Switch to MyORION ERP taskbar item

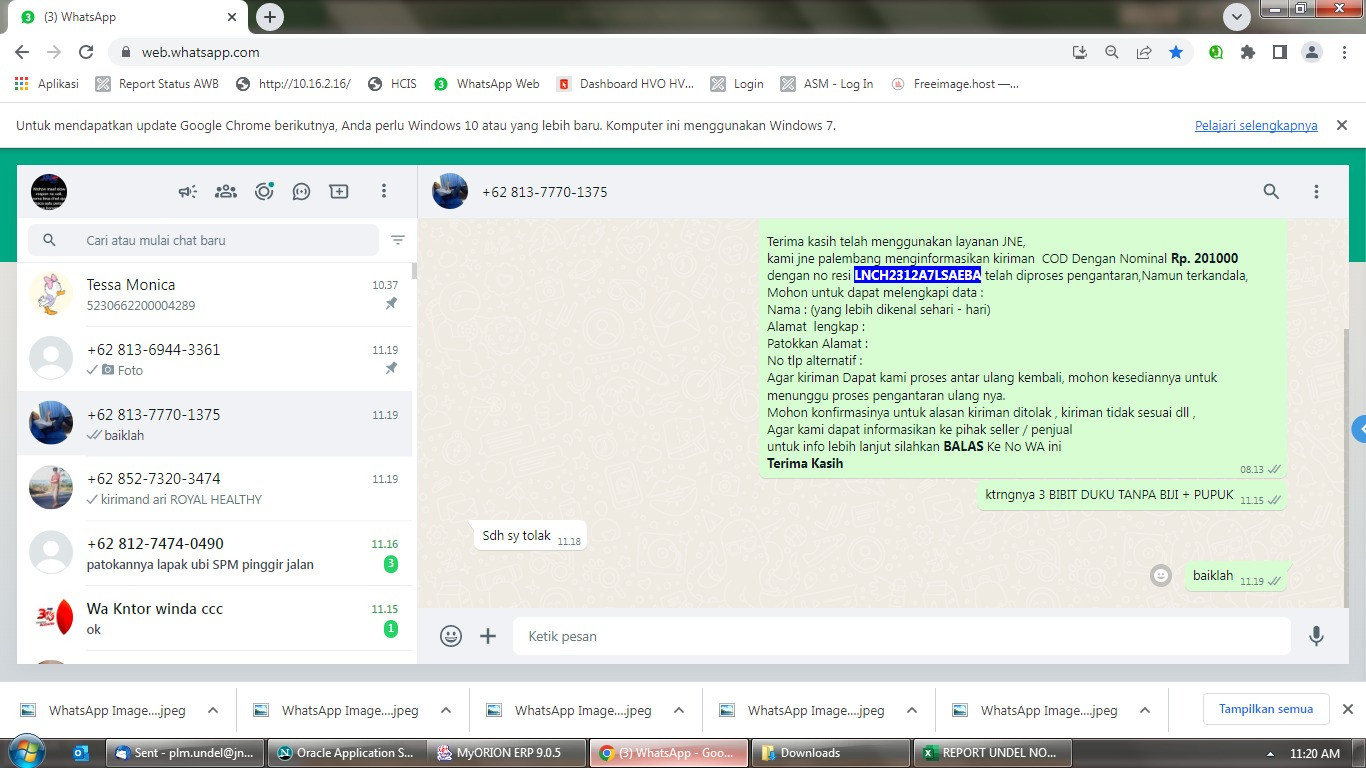[507, 753]
